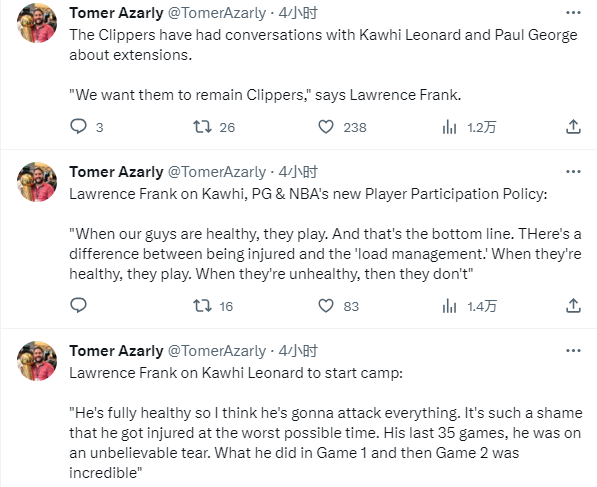Viewport: 597px width, 487px height.
Task: Click first tweet's profile avatar
Action: [x=37, y=23]
